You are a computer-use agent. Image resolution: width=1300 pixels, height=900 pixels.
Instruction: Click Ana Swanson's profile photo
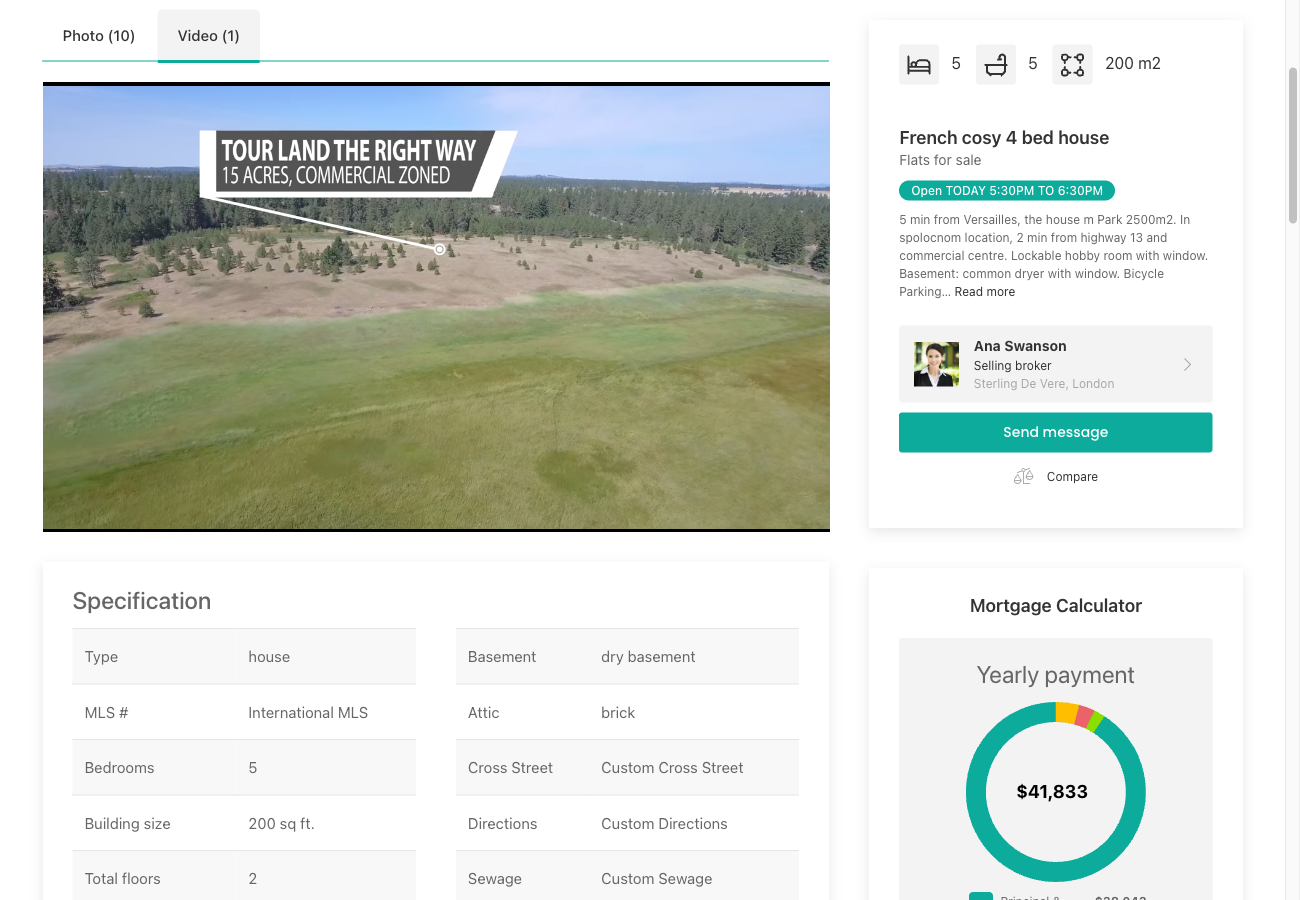pyautogui.click(x=936, y=364)
